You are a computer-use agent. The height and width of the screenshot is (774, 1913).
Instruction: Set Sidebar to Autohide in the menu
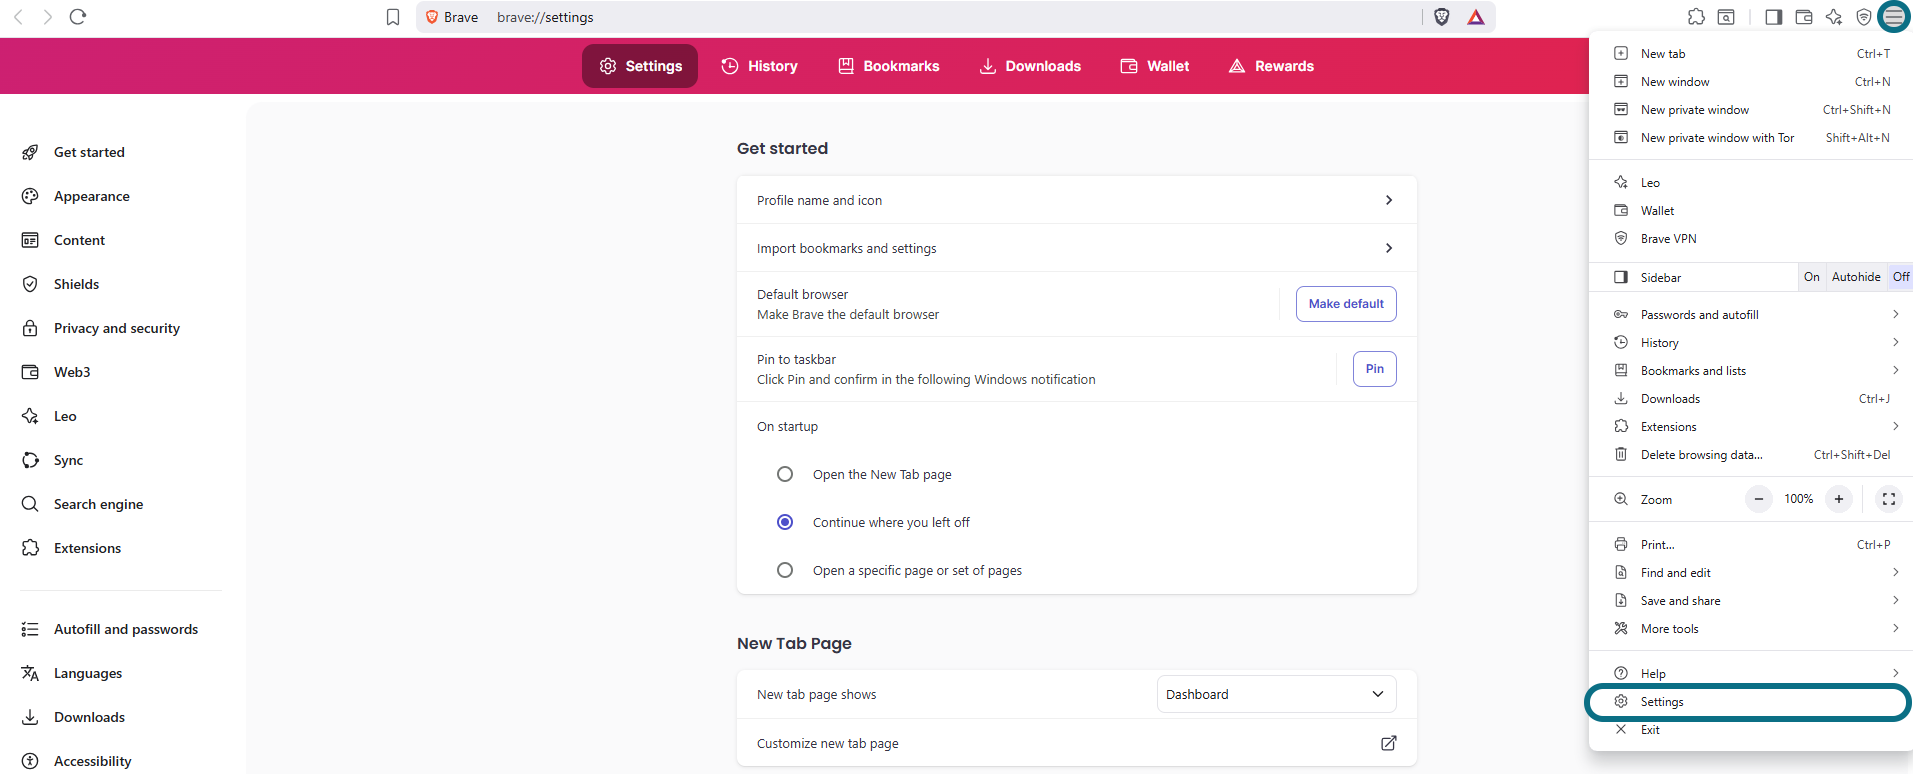[1856, 277]
